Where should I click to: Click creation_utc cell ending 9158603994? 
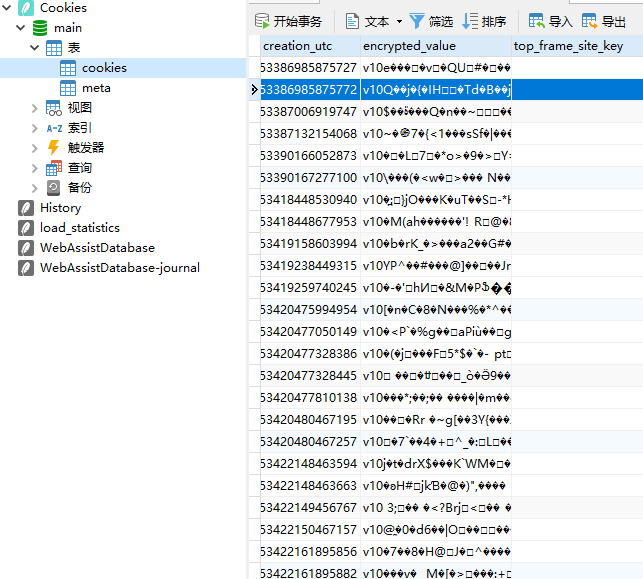pyautogui.click(x=310, y=244)
